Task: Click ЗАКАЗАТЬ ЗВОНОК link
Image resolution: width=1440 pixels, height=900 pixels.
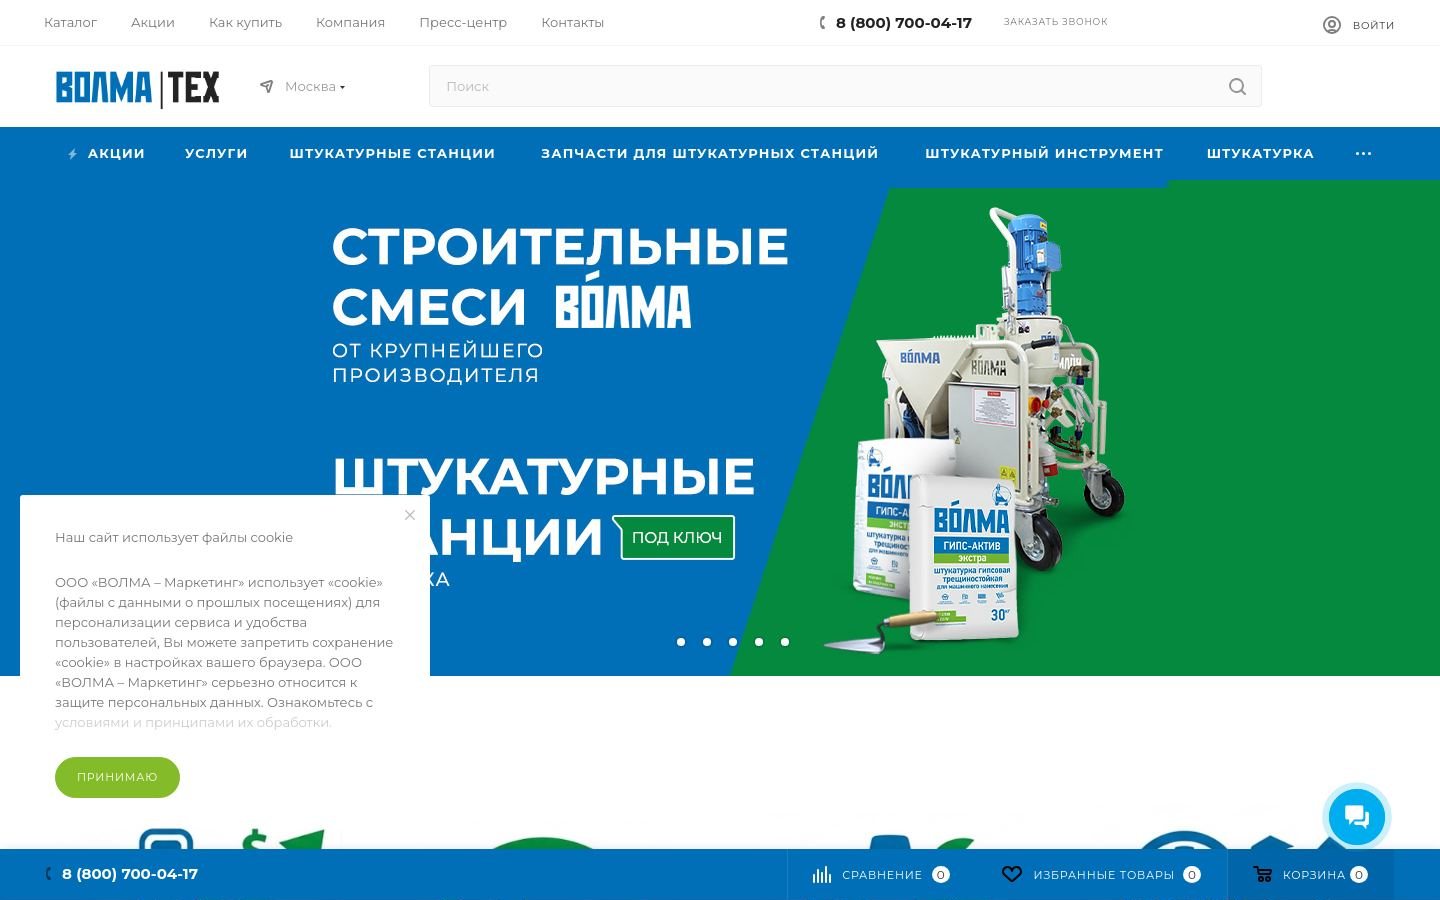Action: (1055, 22)
